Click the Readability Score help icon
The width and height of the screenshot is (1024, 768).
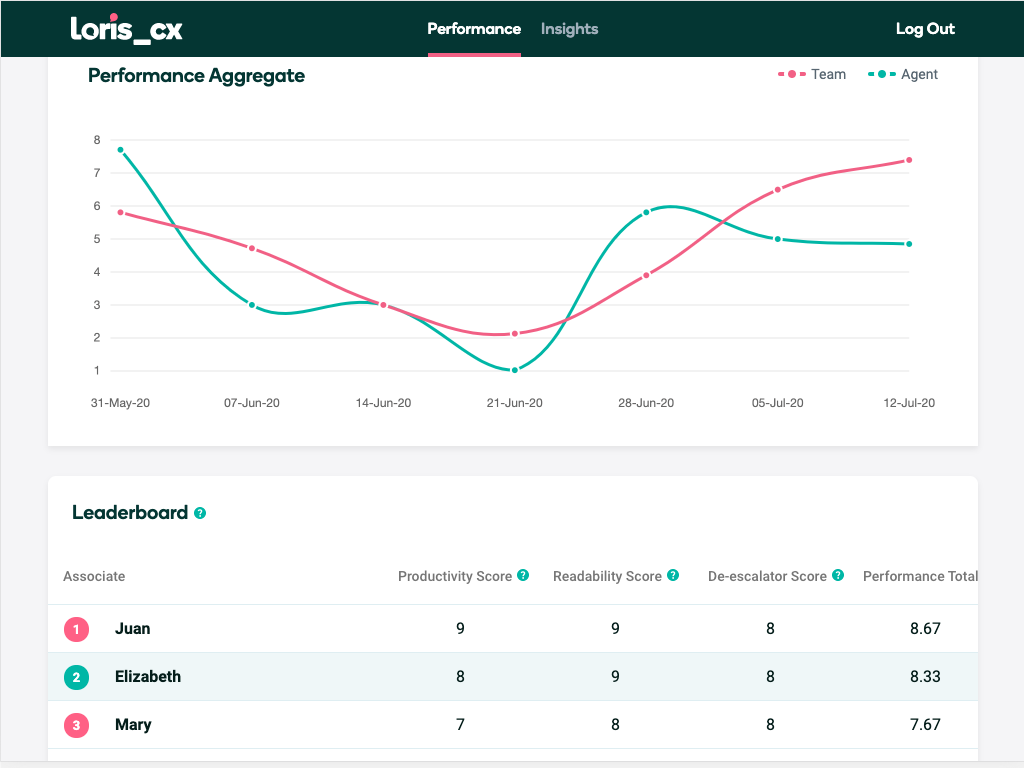673,576
